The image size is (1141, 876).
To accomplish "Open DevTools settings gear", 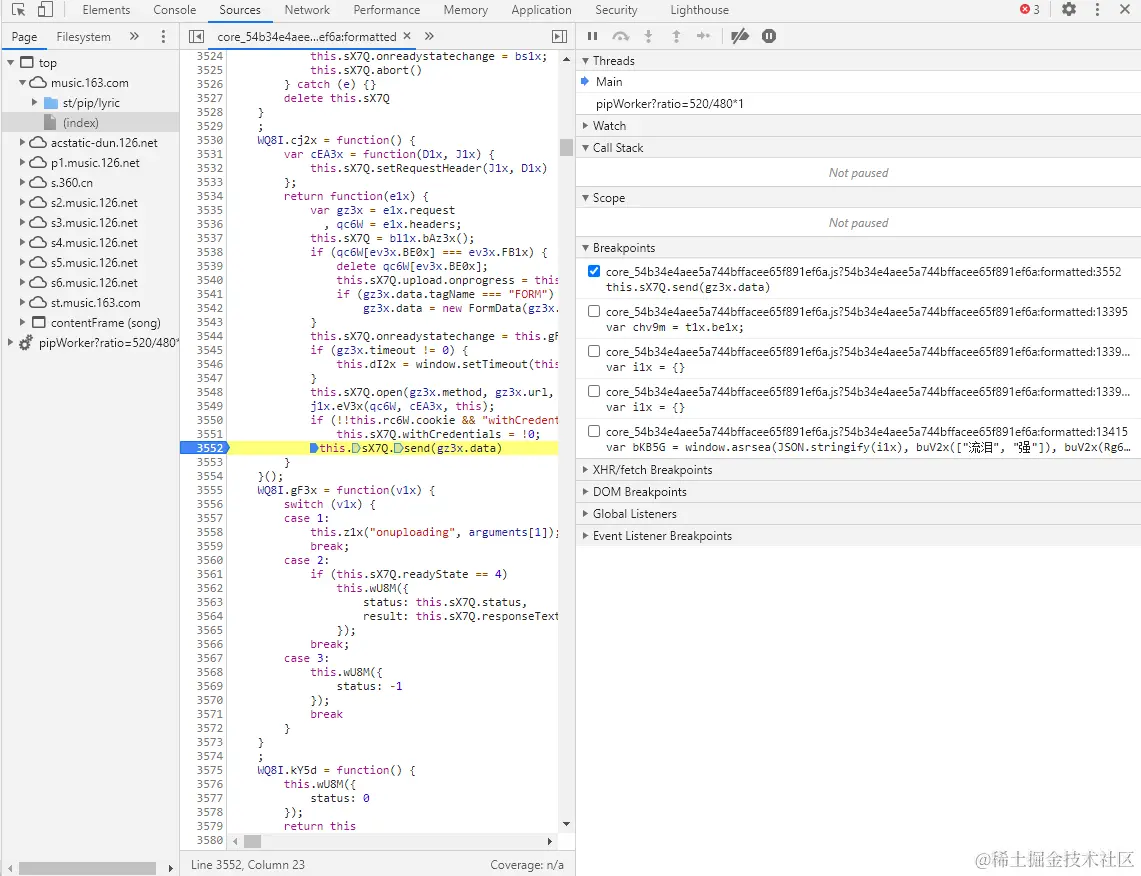I will tap(1069, 10).
